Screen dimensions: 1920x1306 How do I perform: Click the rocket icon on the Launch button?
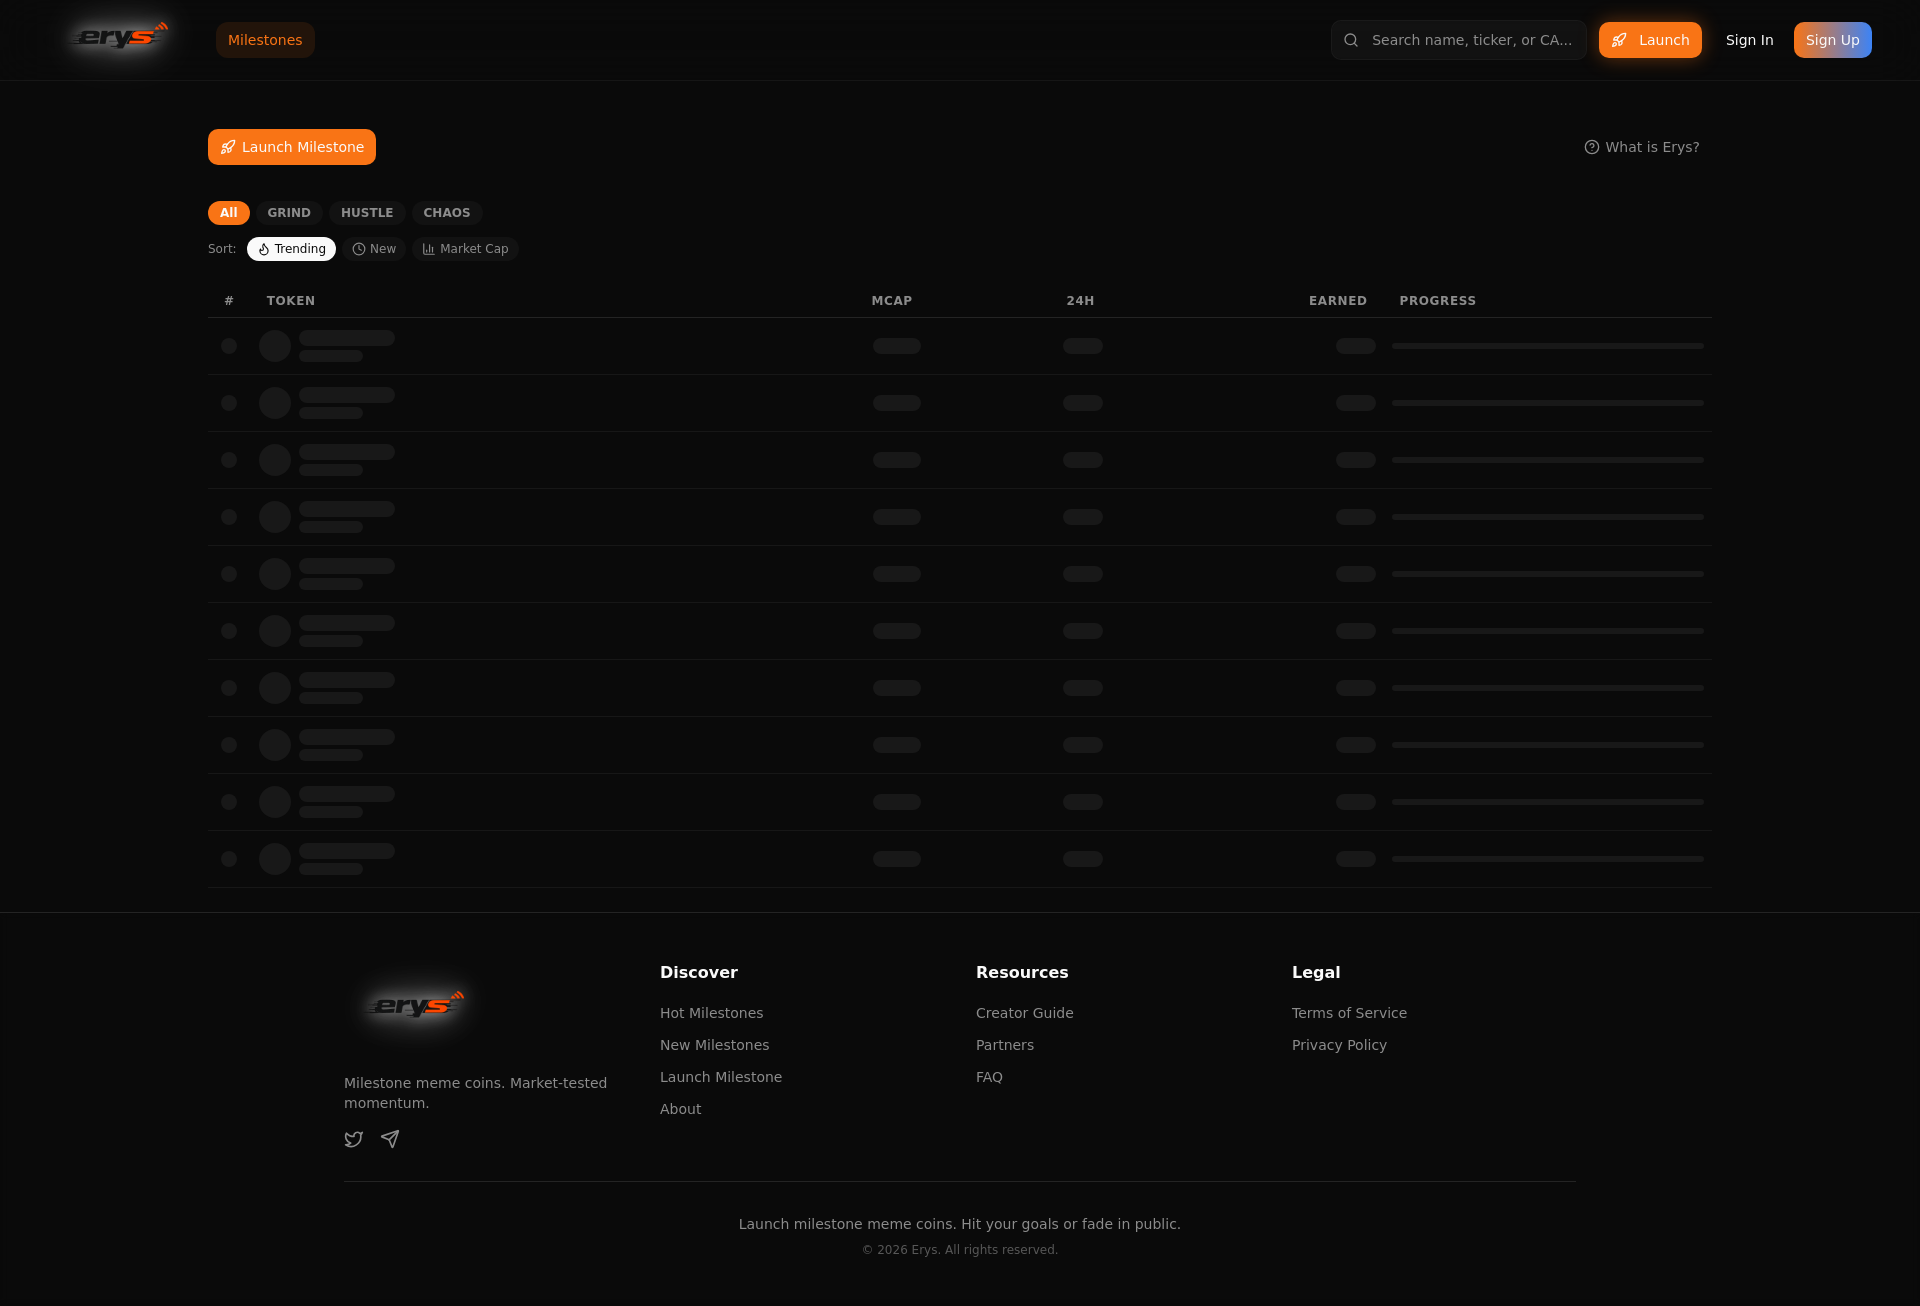point(1620,40)
